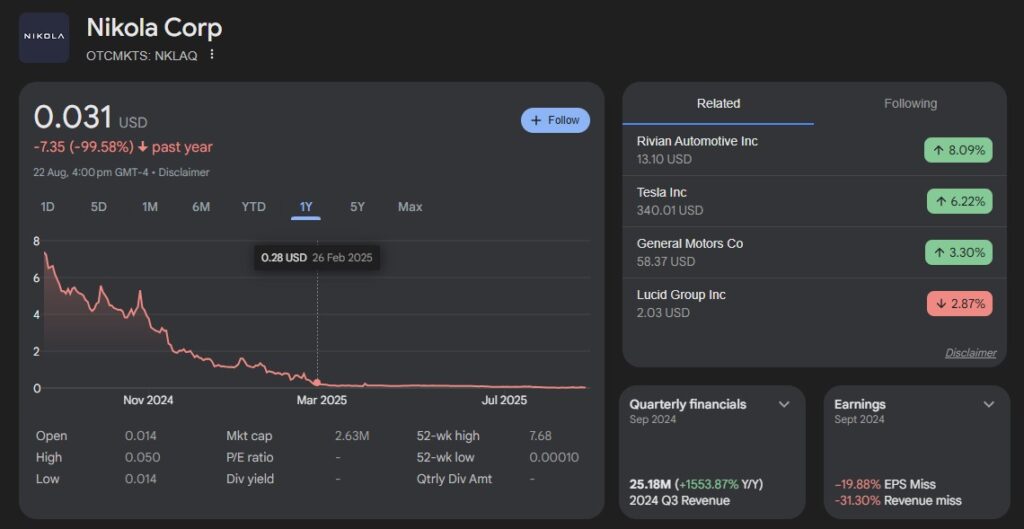Click the -31.30% Revenue miss text
This screenshot has height=529, width=1024.
pyautogui.click(x=898, y=501)
